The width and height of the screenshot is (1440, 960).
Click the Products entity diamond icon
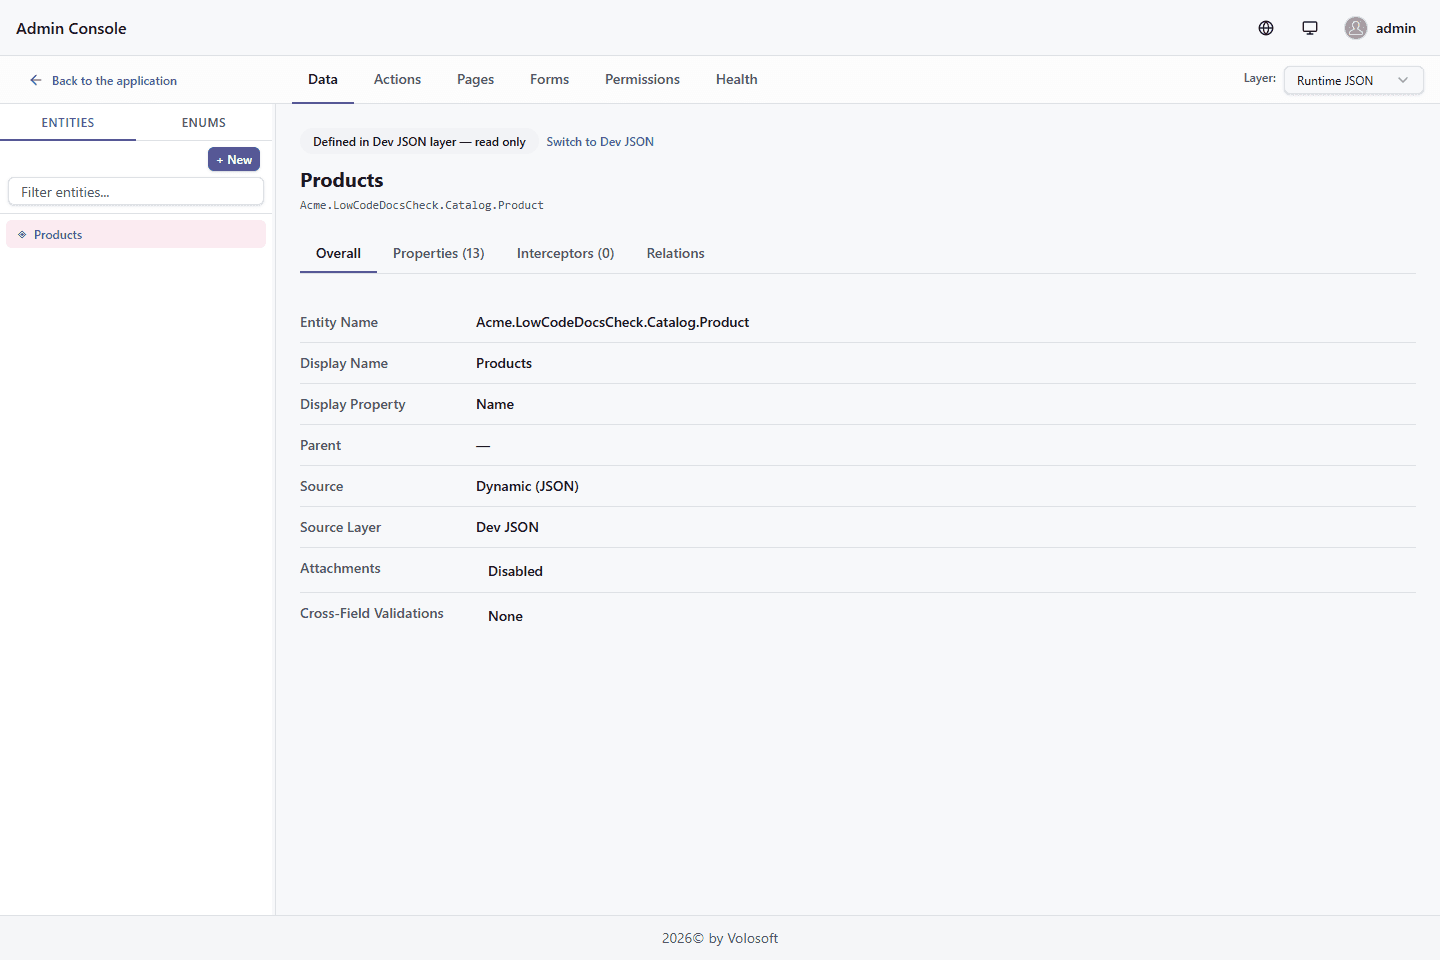click(x=22, y=235)
